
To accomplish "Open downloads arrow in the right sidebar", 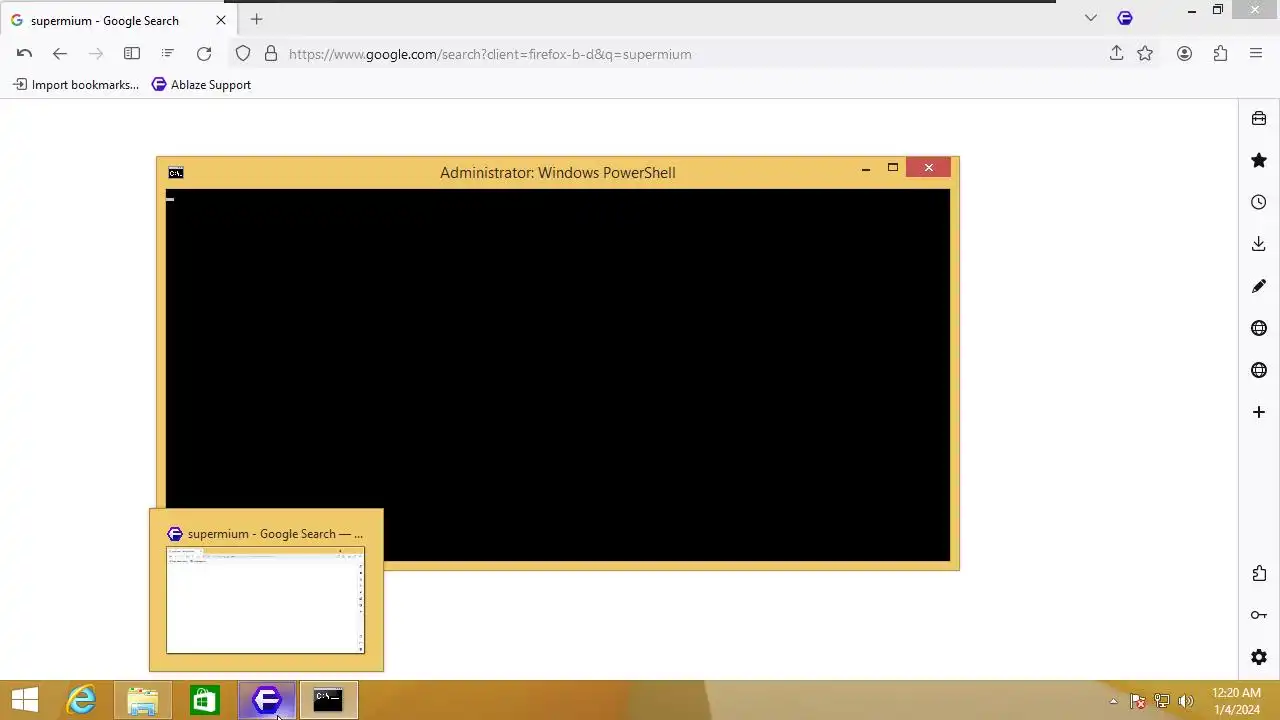I will pos(1259,244).
